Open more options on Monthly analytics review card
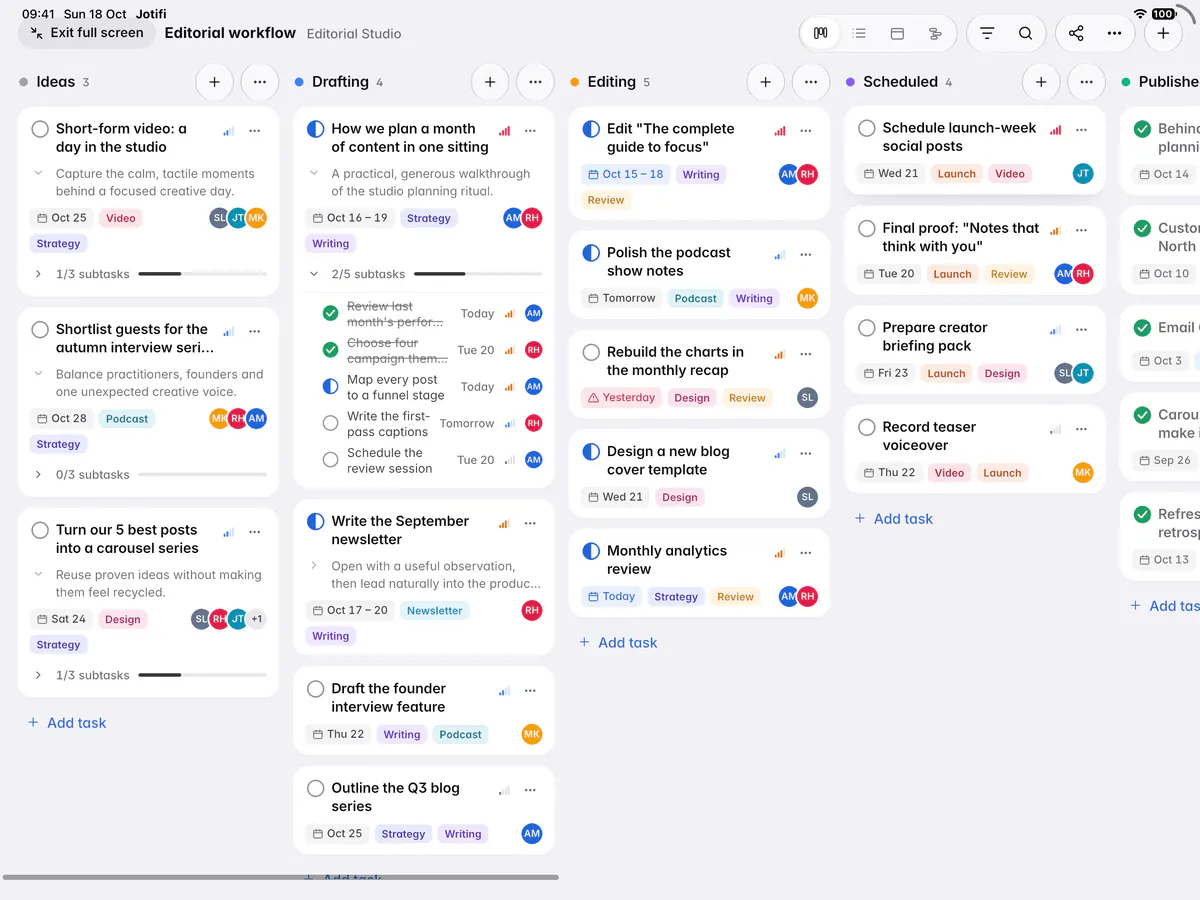The height and width of the screenshot is (900, 1200). (806, 552)
